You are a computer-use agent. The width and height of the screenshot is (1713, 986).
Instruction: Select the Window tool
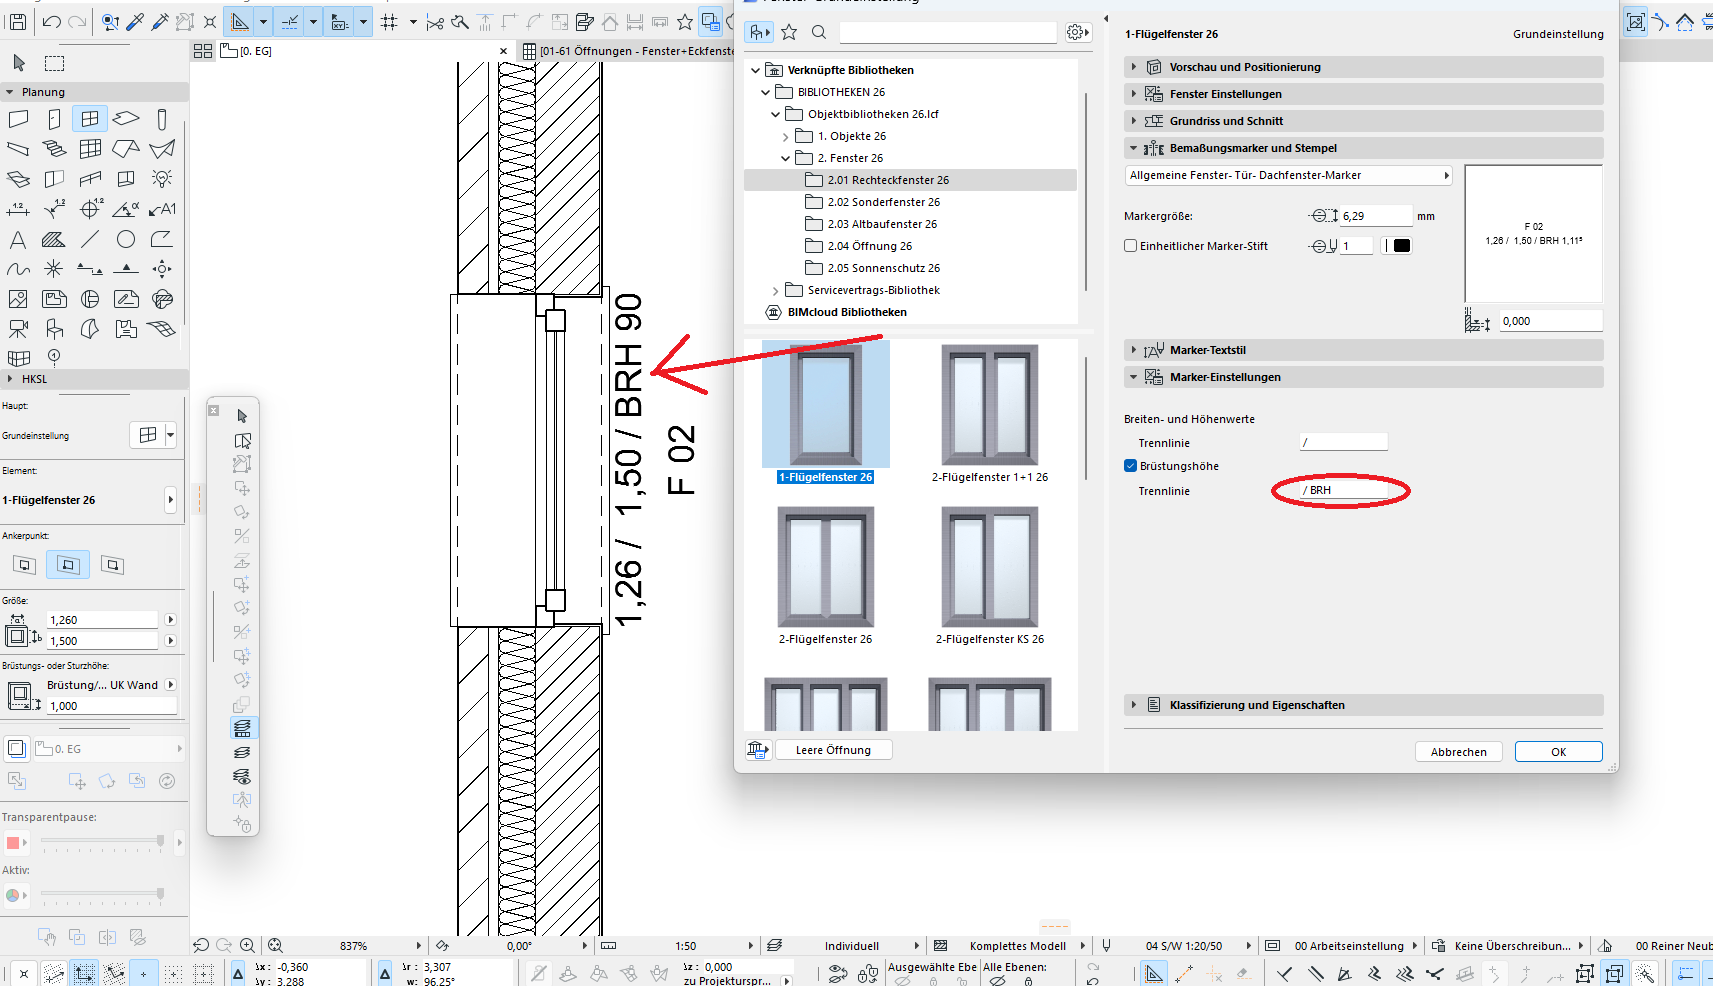point(90,119)
